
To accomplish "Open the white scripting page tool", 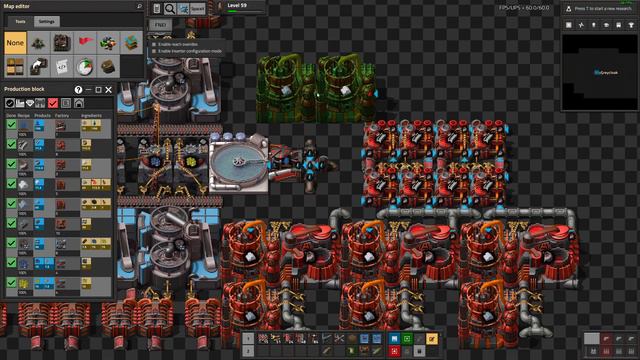I will coord(62,67).
